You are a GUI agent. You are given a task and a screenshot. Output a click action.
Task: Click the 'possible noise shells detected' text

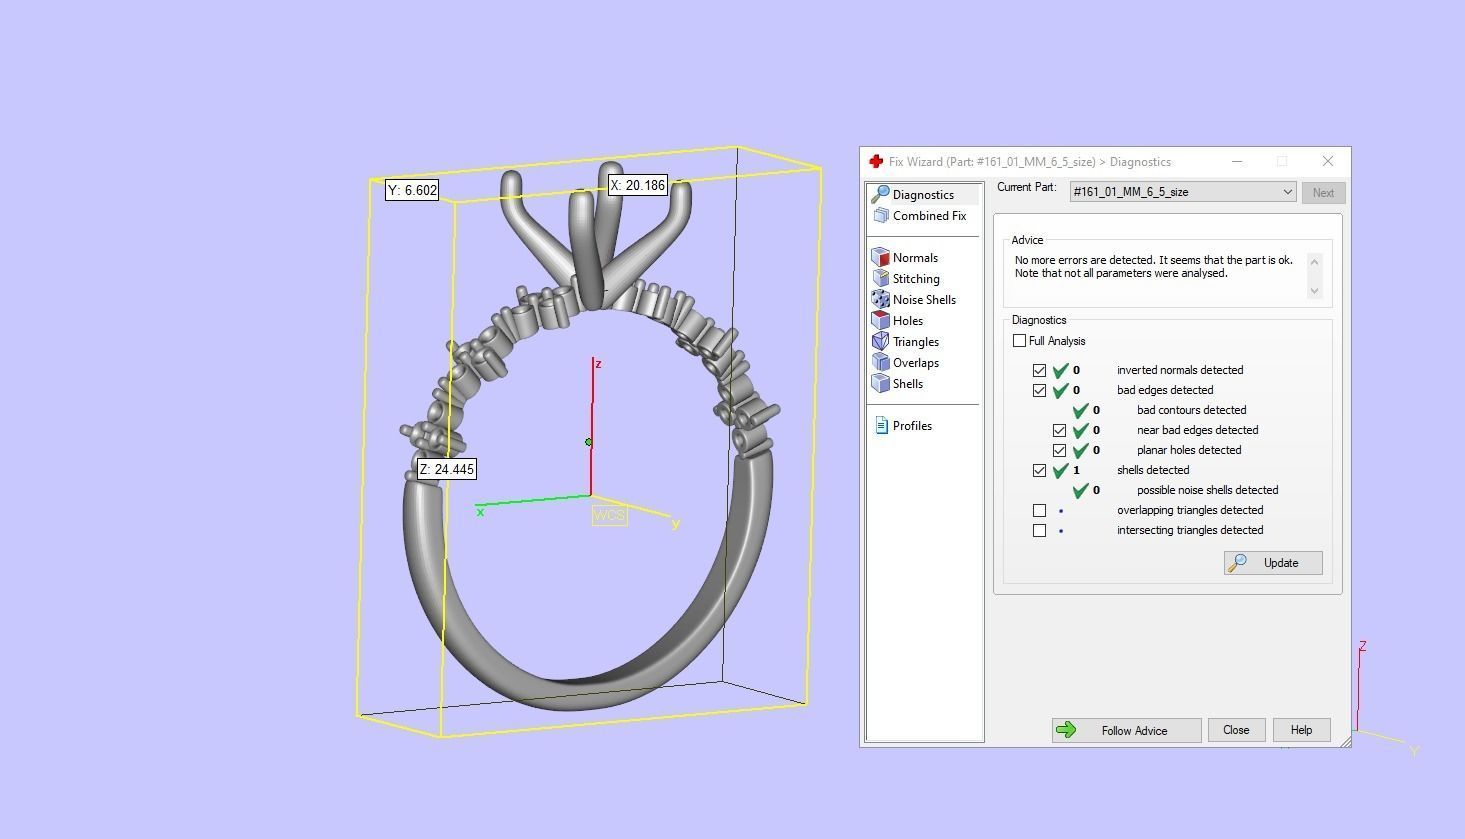point(1207,490)
